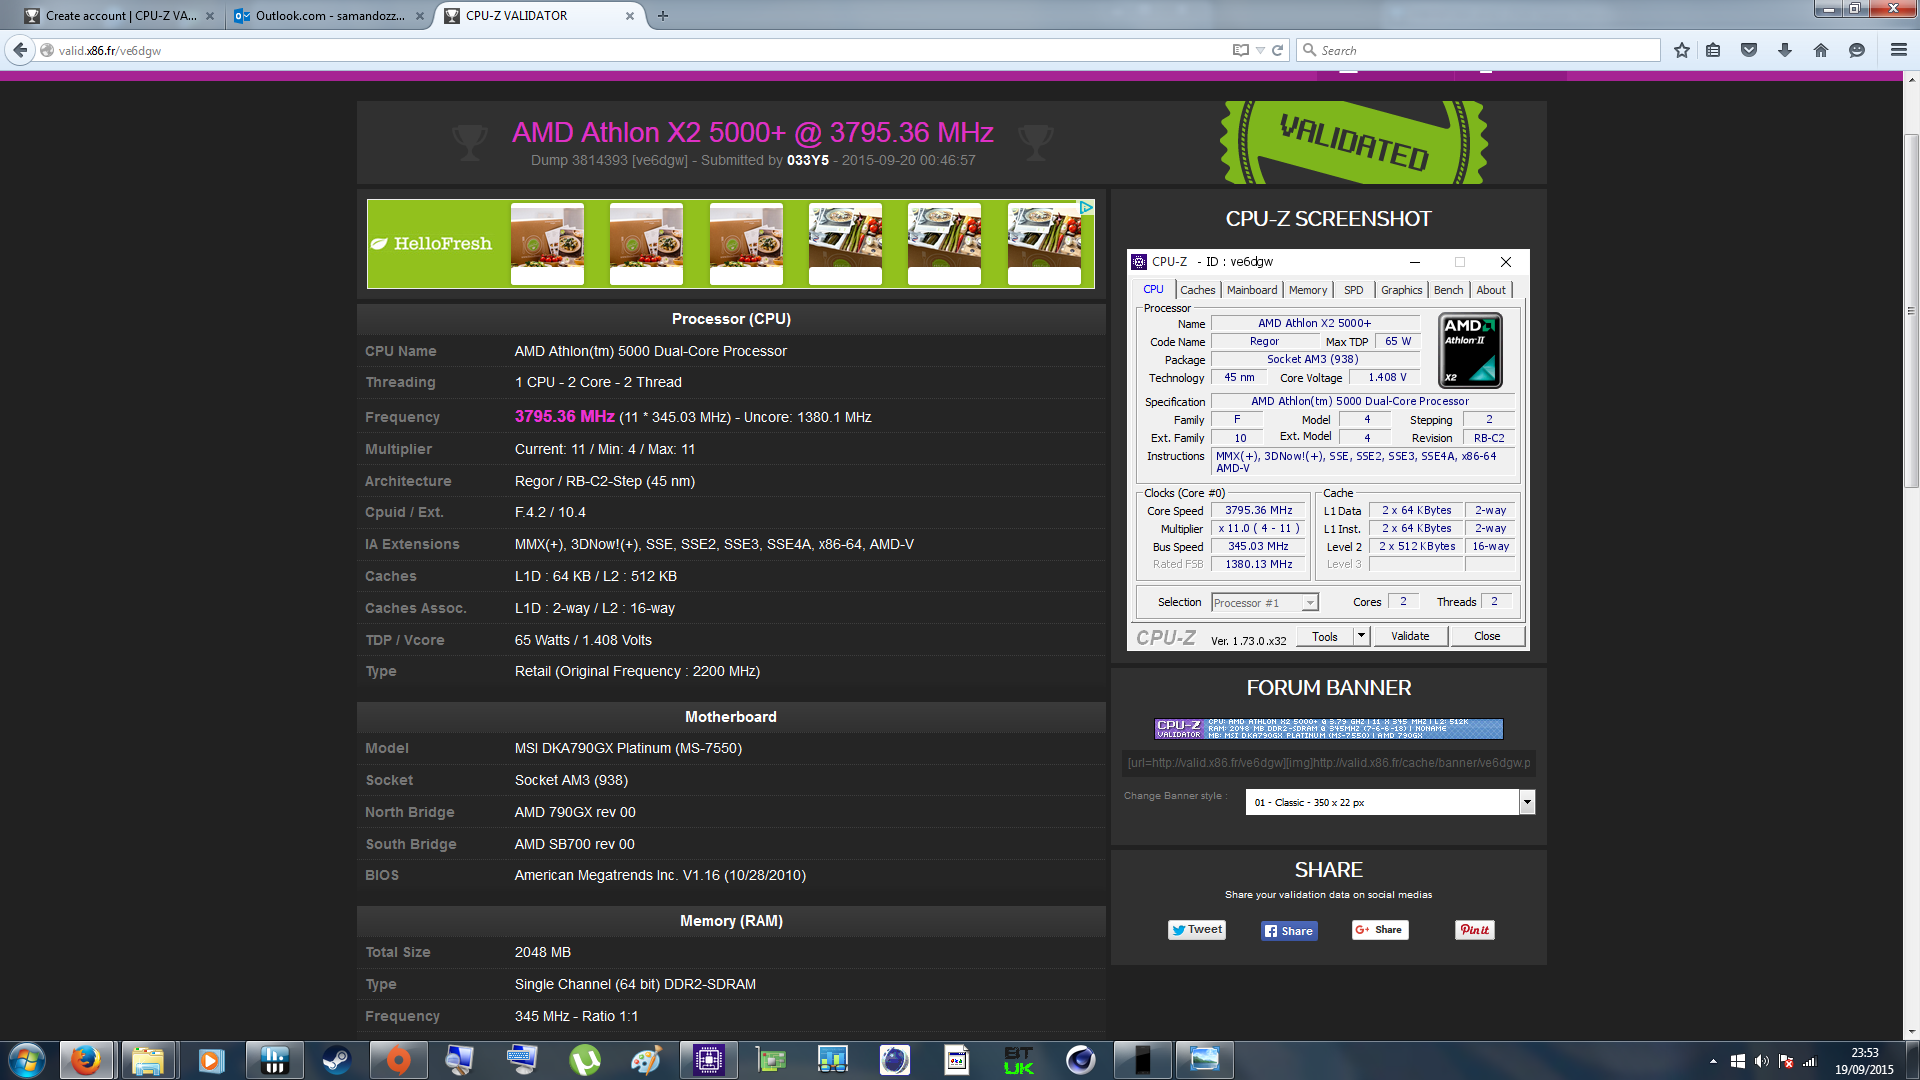Open a new tab with the plus icon

coord(663,16)
